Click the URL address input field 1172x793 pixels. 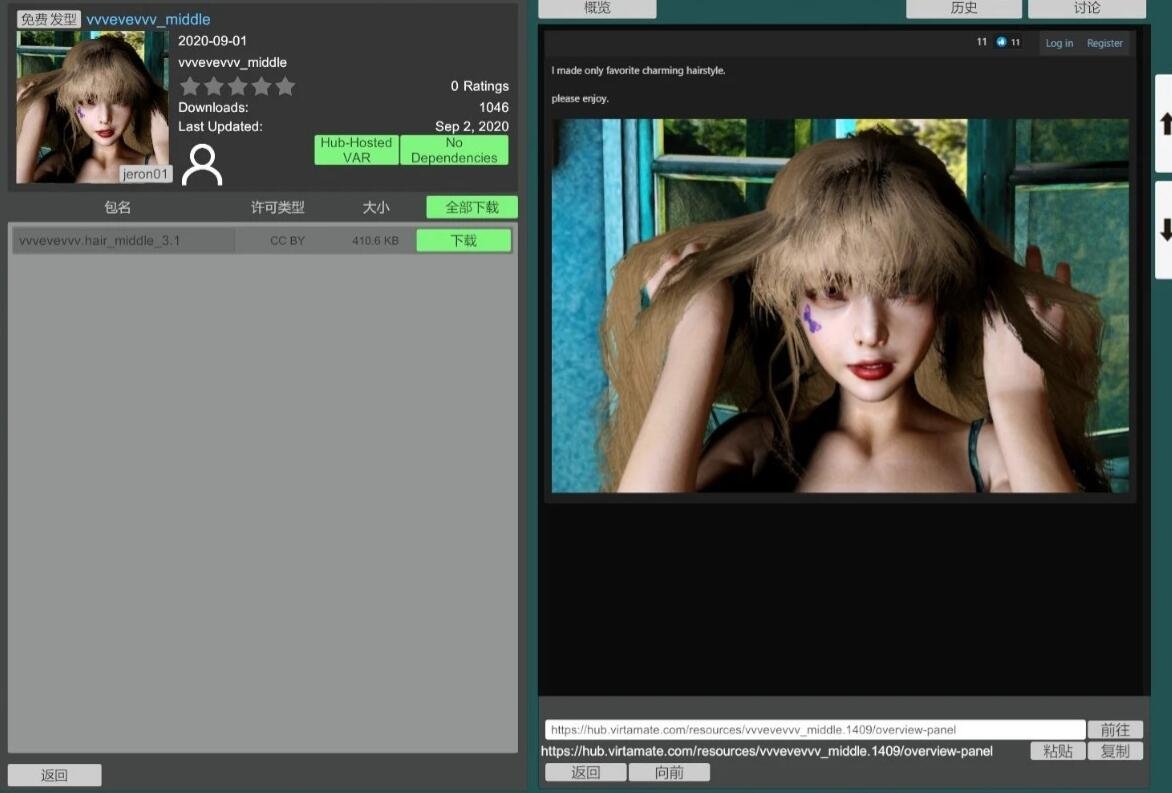(x=814, y=730)
